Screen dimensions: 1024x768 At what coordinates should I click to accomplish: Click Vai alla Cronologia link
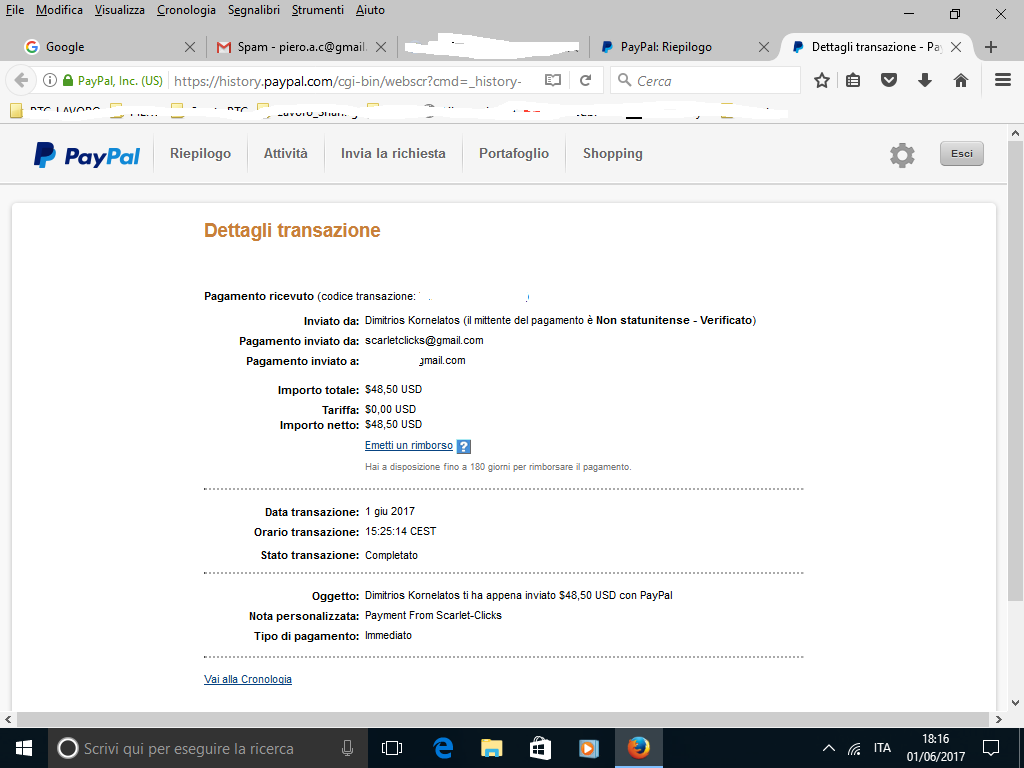click(x=248, y=679)
